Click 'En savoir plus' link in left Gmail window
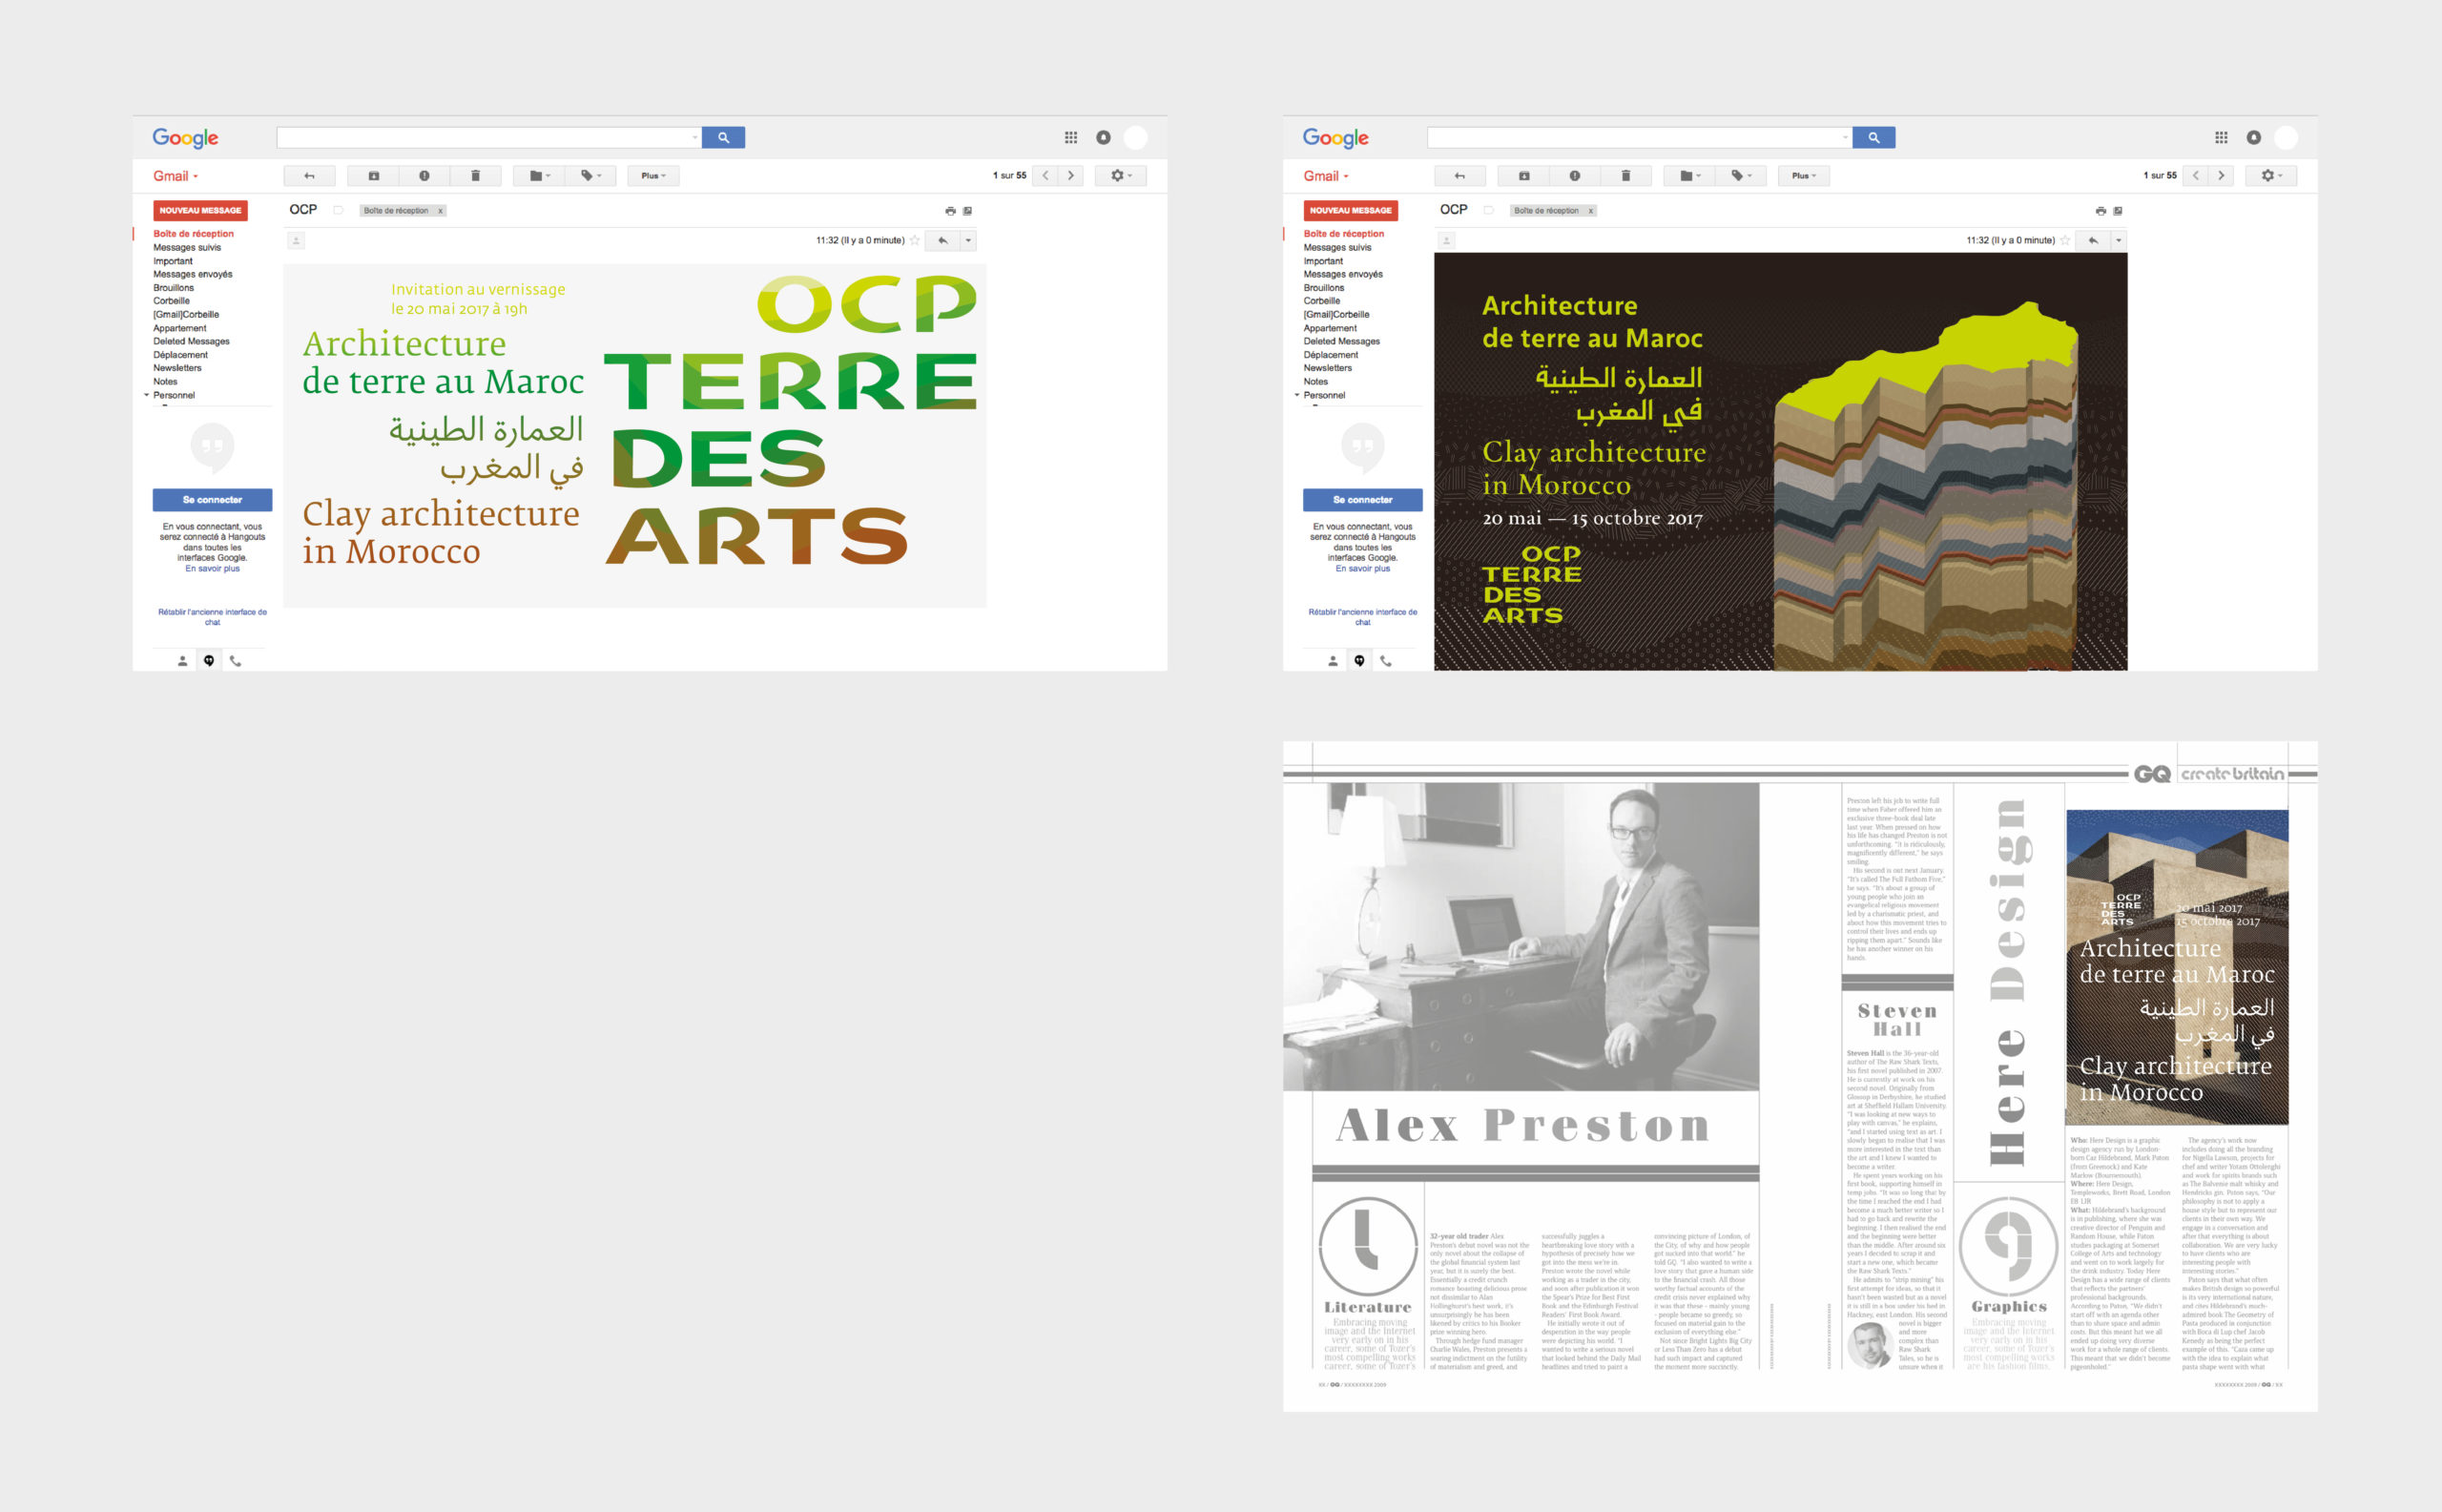 [212, 569]
